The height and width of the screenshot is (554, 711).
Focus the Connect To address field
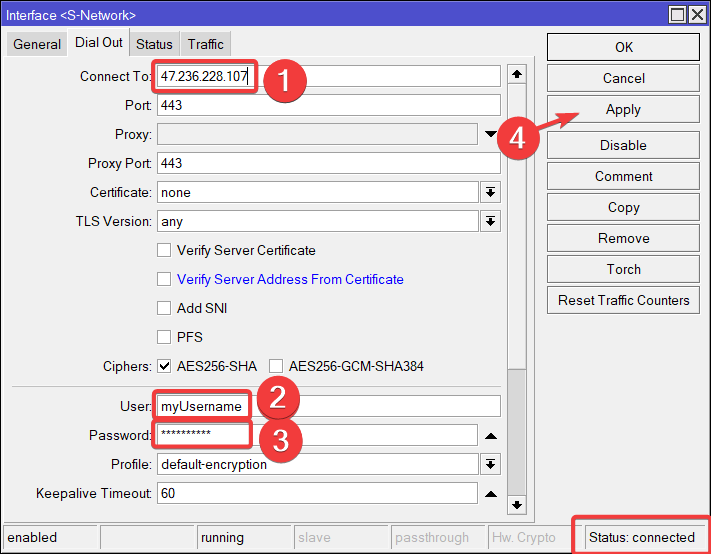tap(329, 76)
